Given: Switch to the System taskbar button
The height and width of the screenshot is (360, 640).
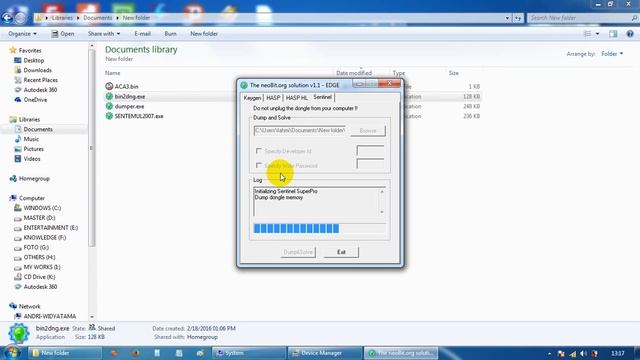Looking at the screenshot, I should [x=249, y=353].
